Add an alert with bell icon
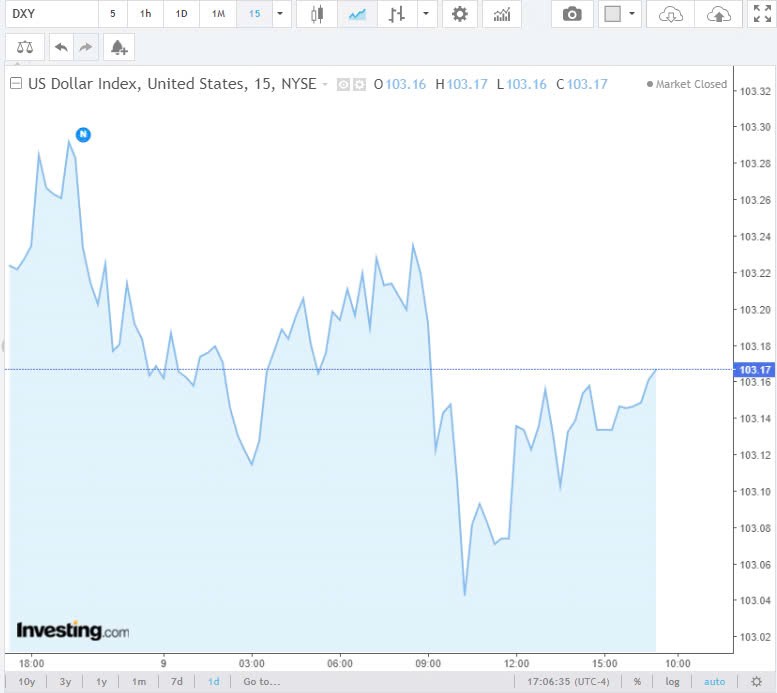Viewport: 777px width, 693px height. click(119, 47)
